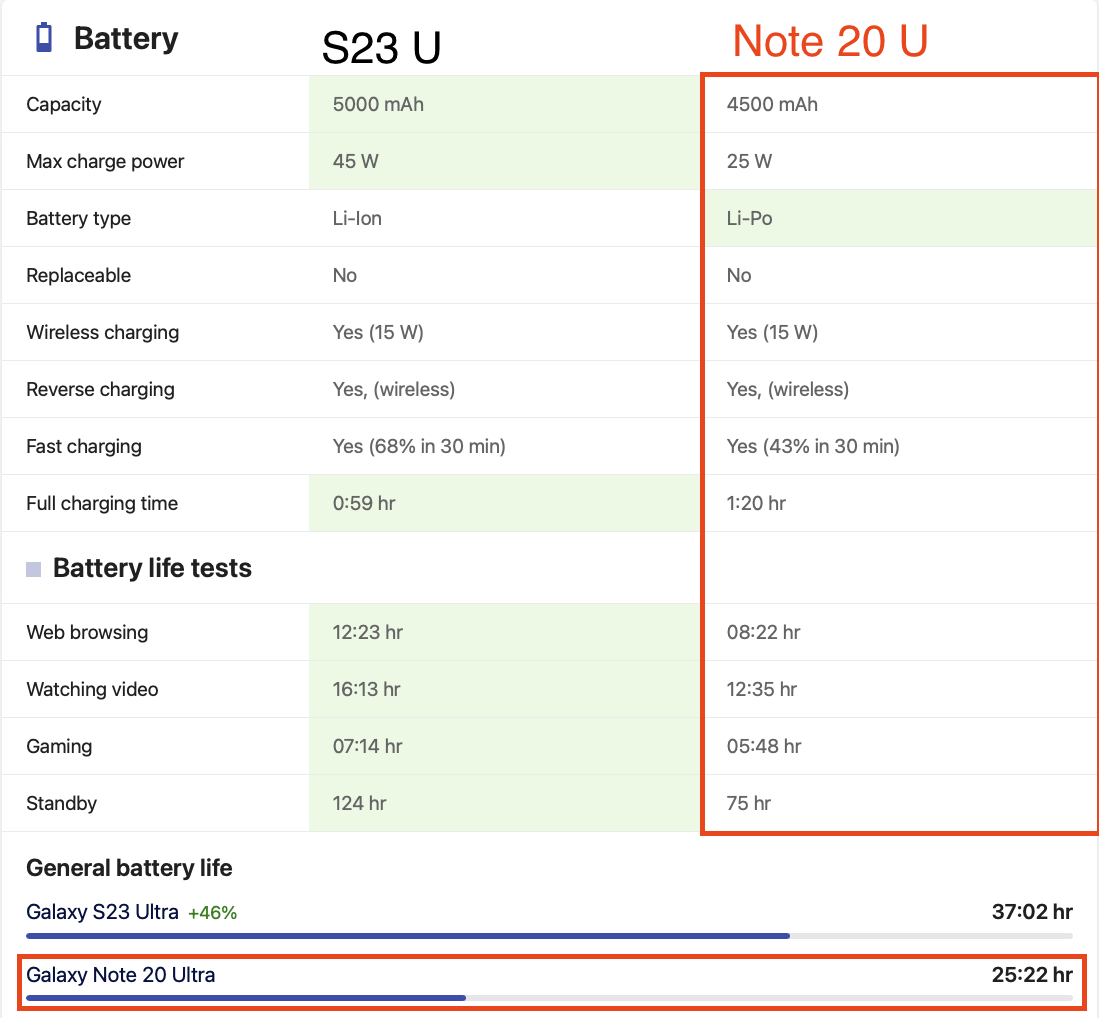Click the 124 hr standby value

click(360, 803)
